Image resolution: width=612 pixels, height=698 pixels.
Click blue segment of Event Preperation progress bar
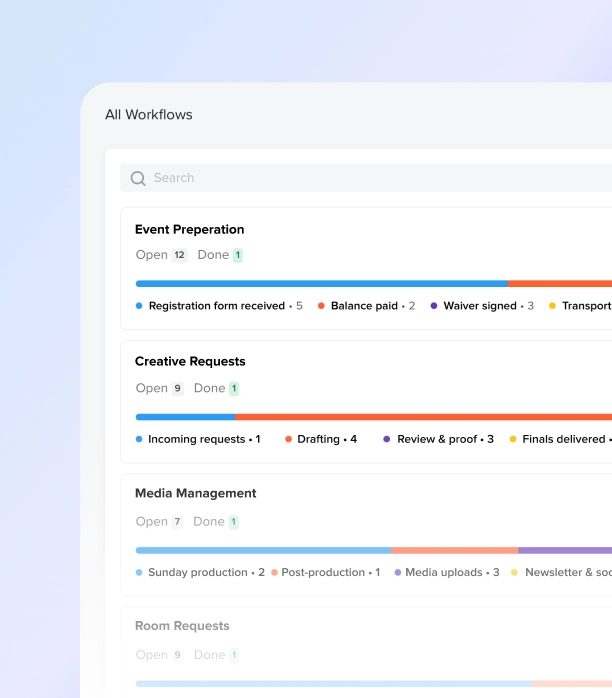(321, 284)
